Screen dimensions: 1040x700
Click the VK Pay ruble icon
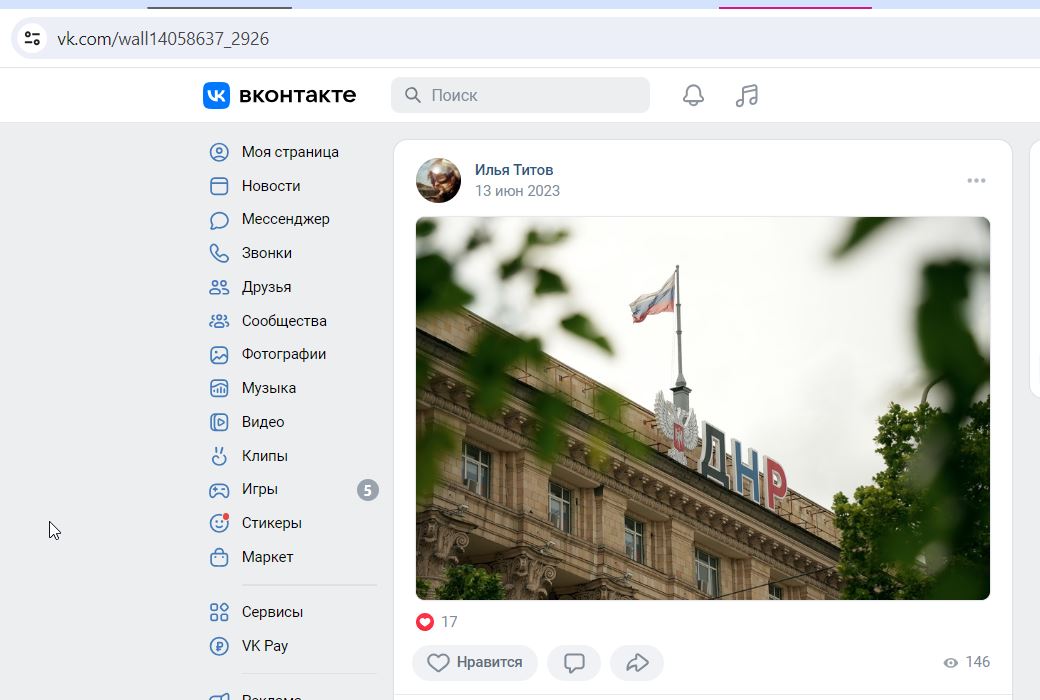[219, 646]
